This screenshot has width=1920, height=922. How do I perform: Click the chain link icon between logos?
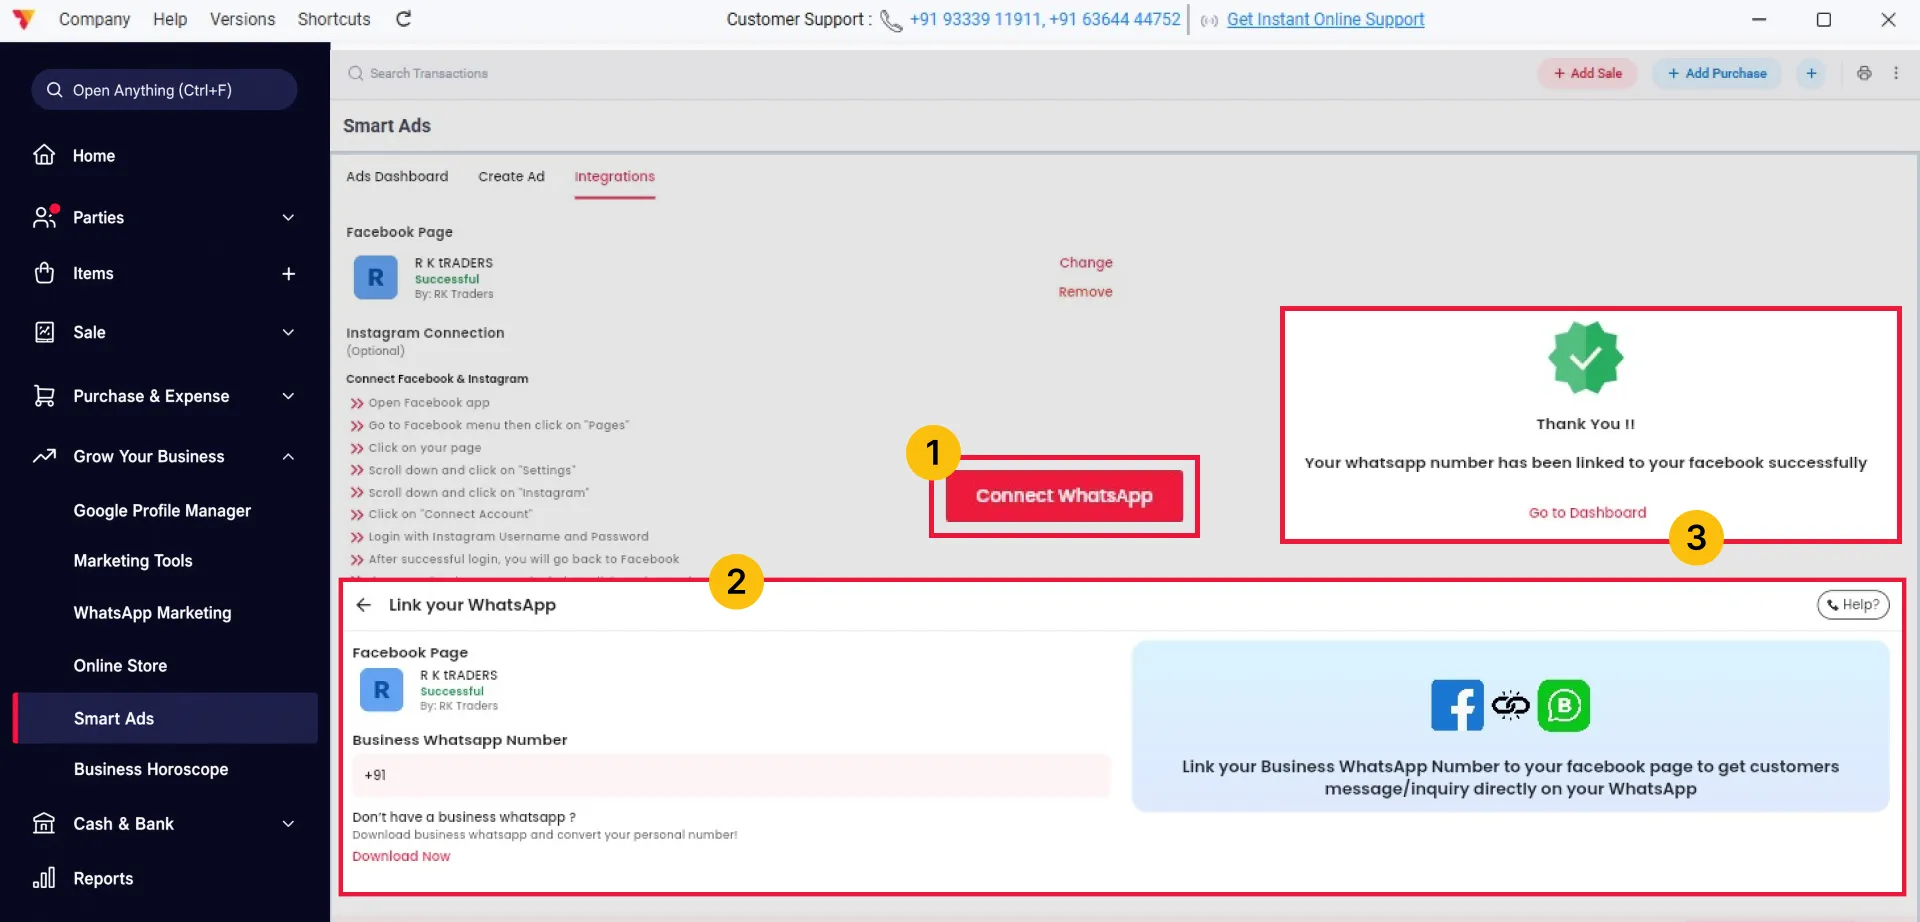[x=1511, y=705]
